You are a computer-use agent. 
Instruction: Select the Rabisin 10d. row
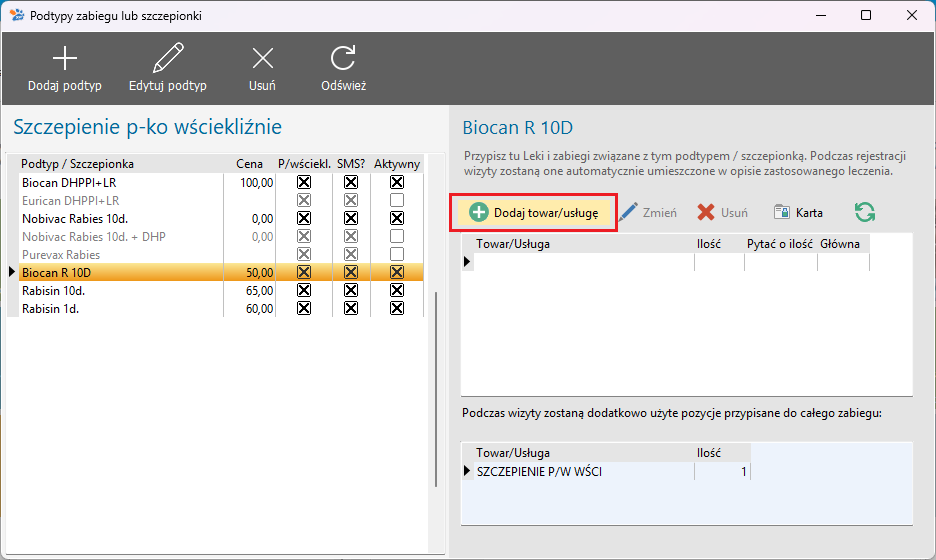click(221, 291)
